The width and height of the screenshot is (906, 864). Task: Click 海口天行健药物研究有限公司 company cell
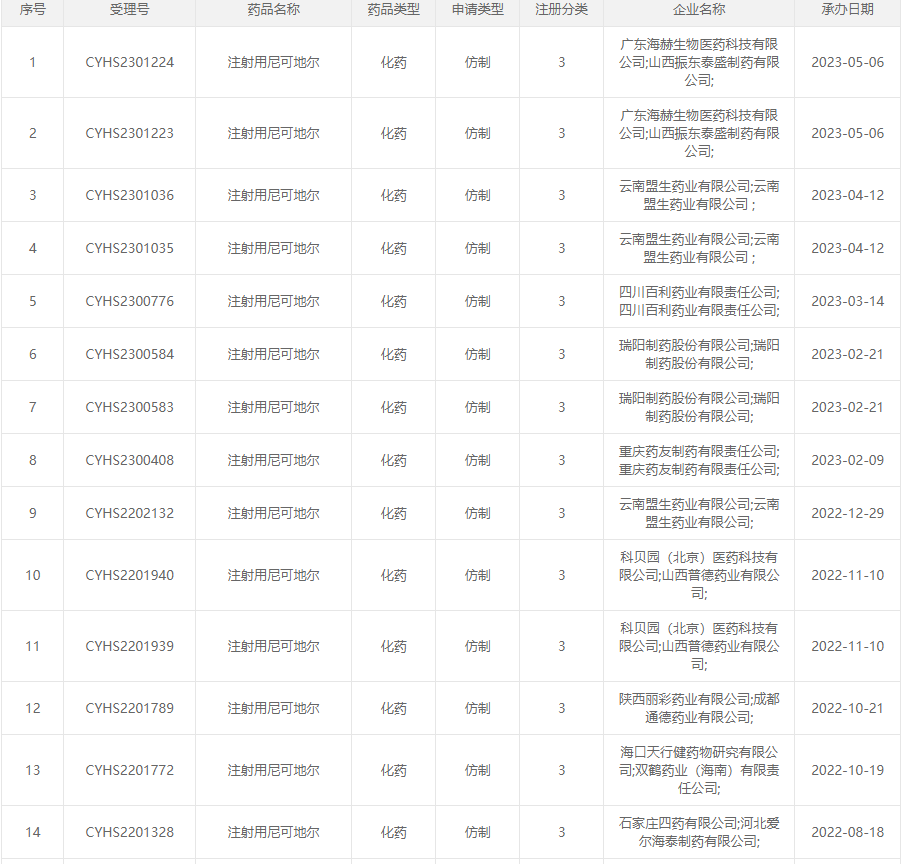click(699, 770)
